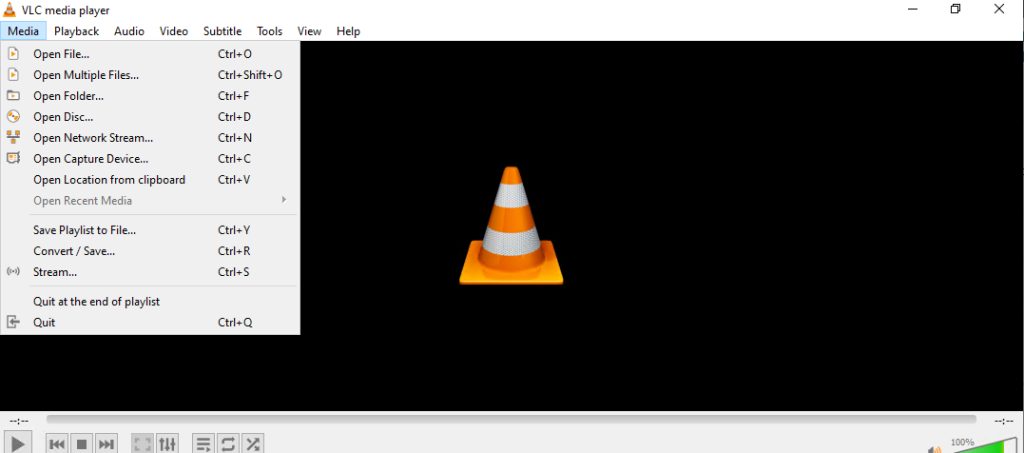Open the Subtitle menu
Screen dimensions: 1024x453
[222, 31]
